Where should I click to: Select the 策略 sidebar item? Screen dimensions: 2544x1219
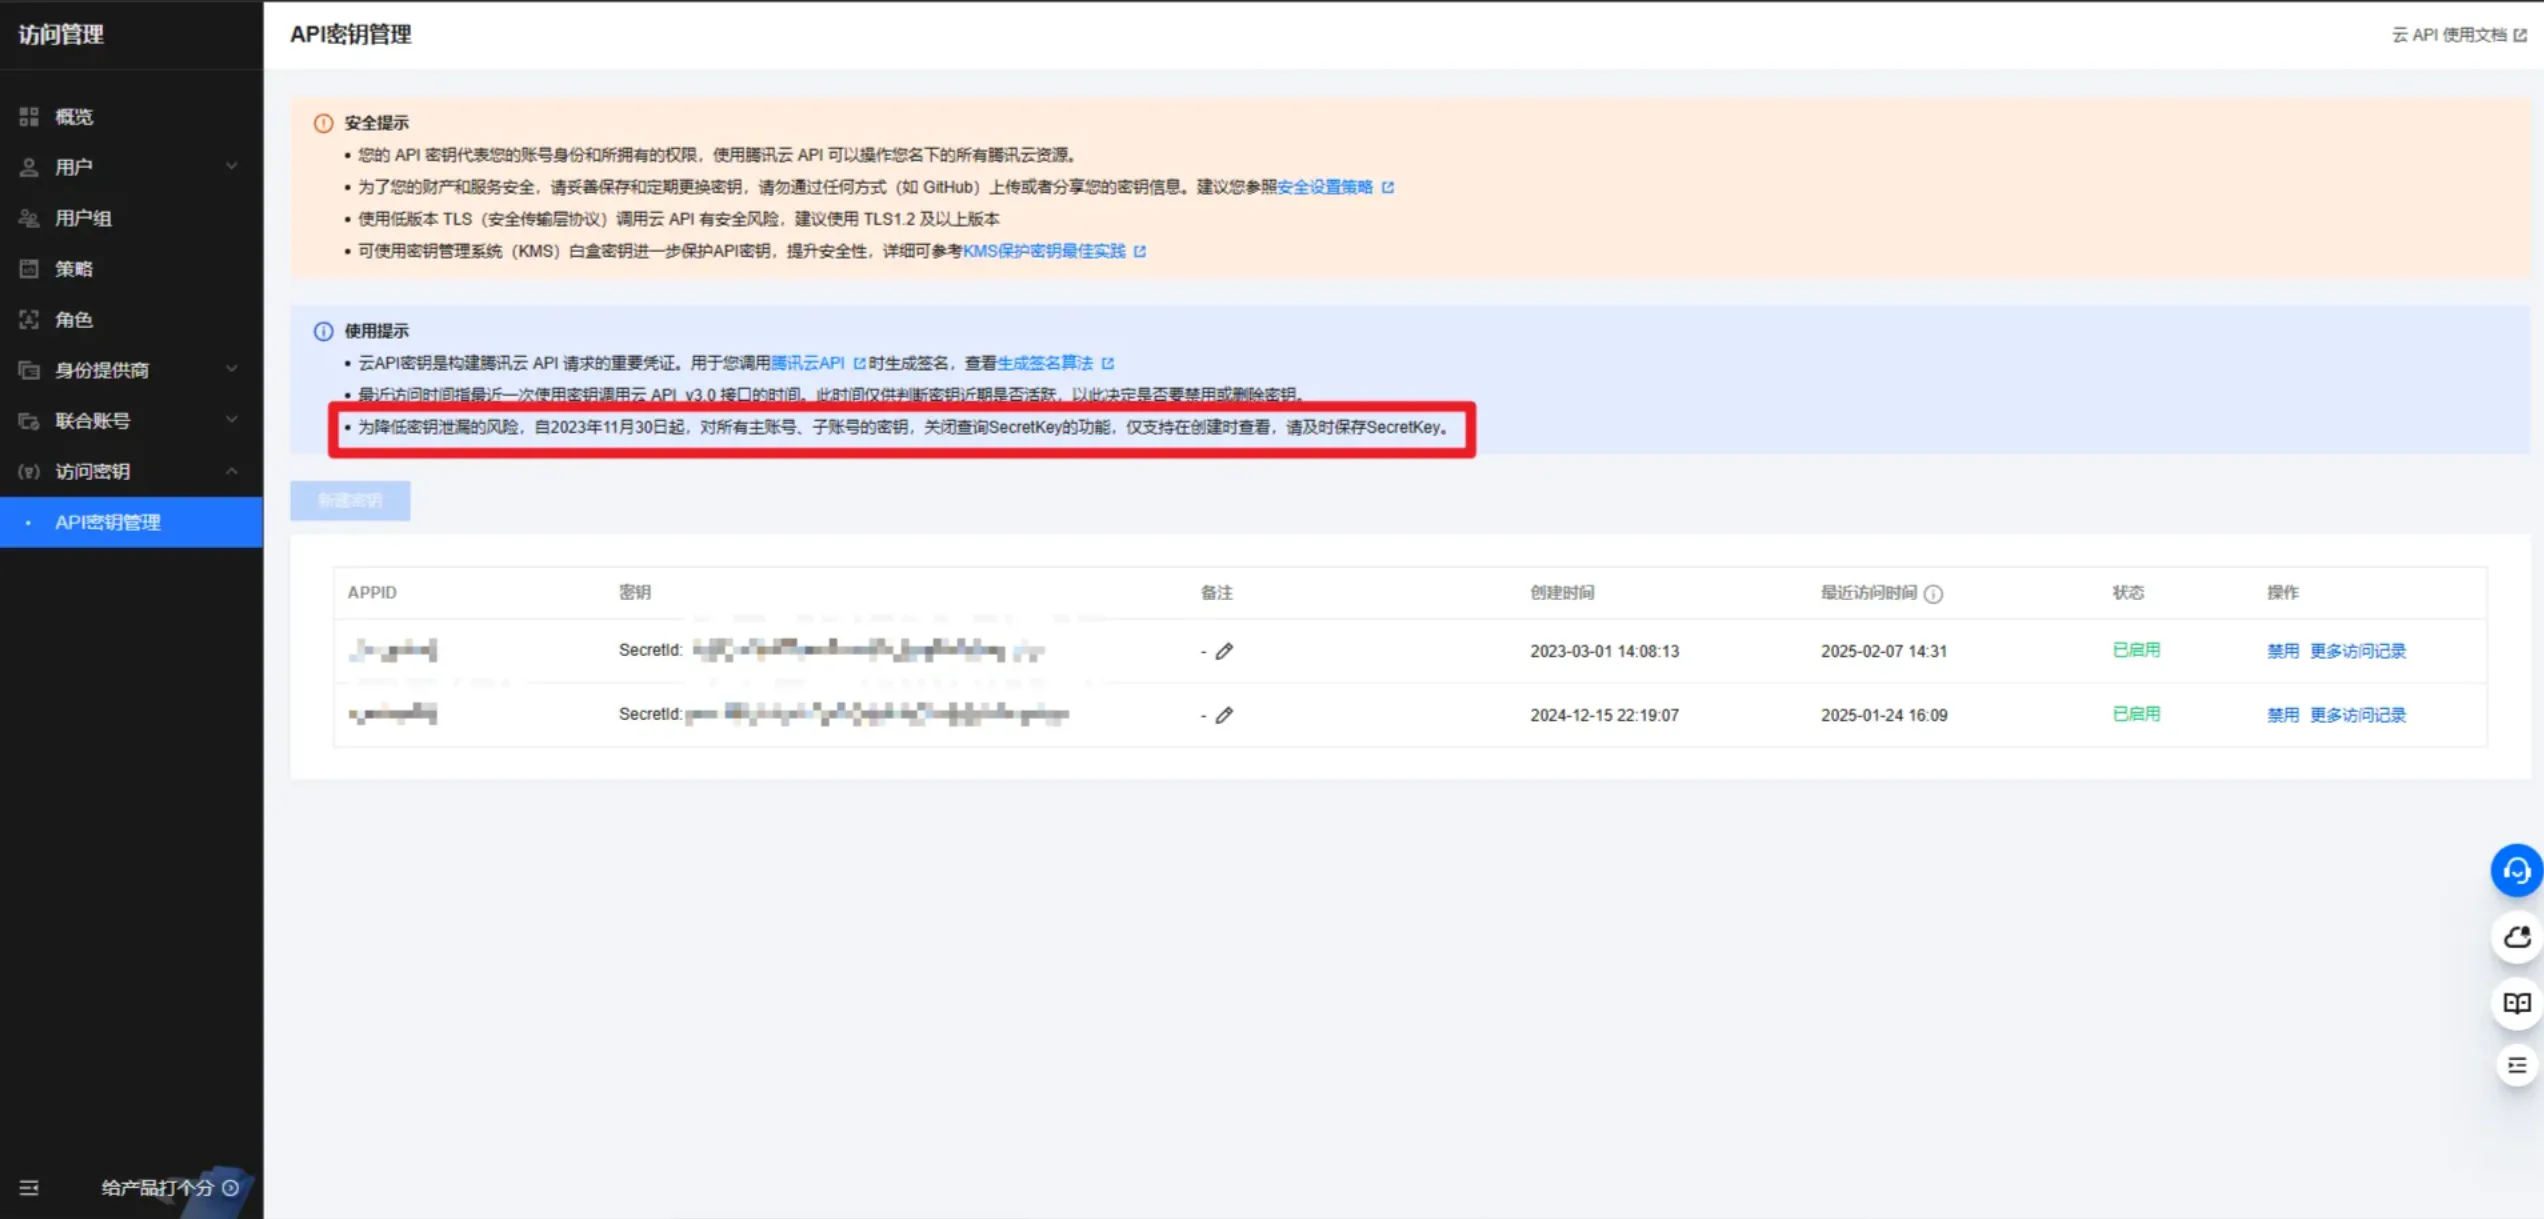(74, 269)
